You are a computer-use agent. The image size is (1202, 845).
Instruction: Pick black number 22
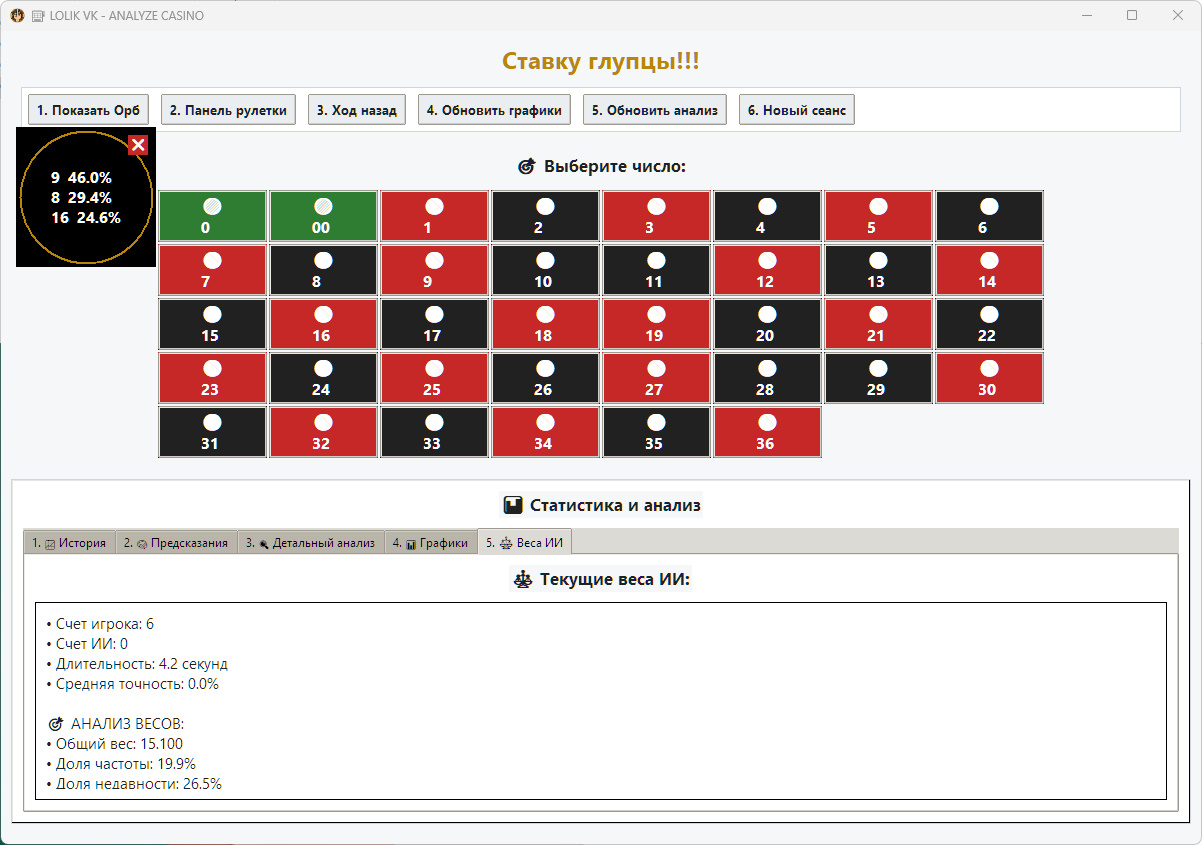(989, 324)
